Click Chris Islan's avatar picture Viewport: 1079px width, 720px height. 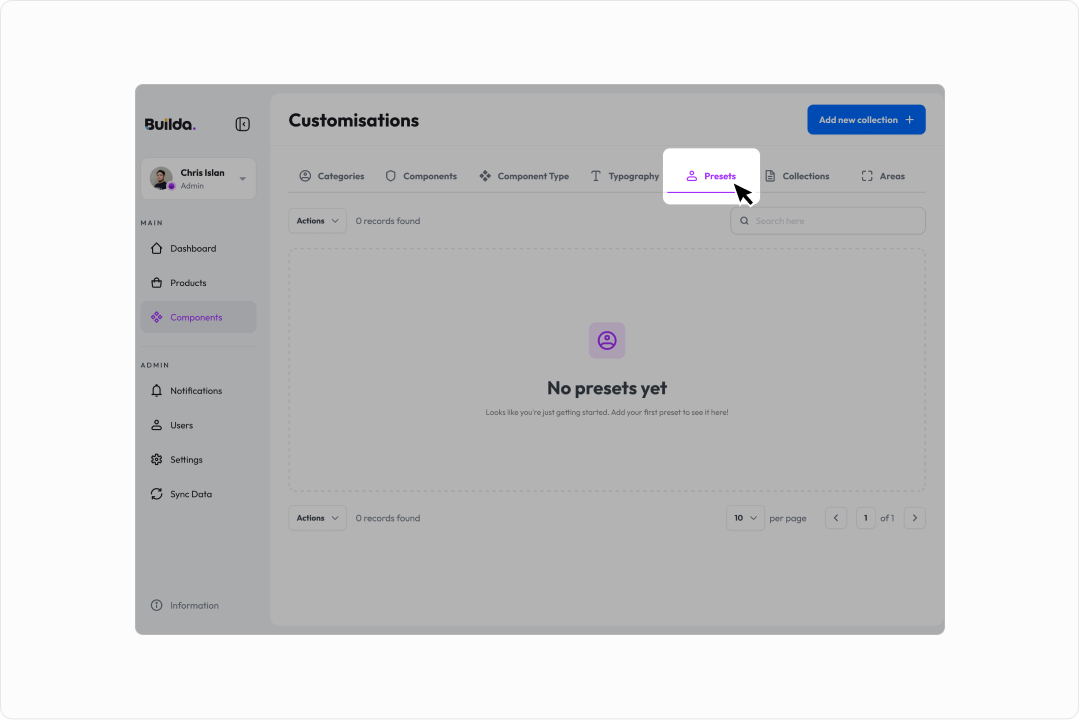(x=162, y=178)
